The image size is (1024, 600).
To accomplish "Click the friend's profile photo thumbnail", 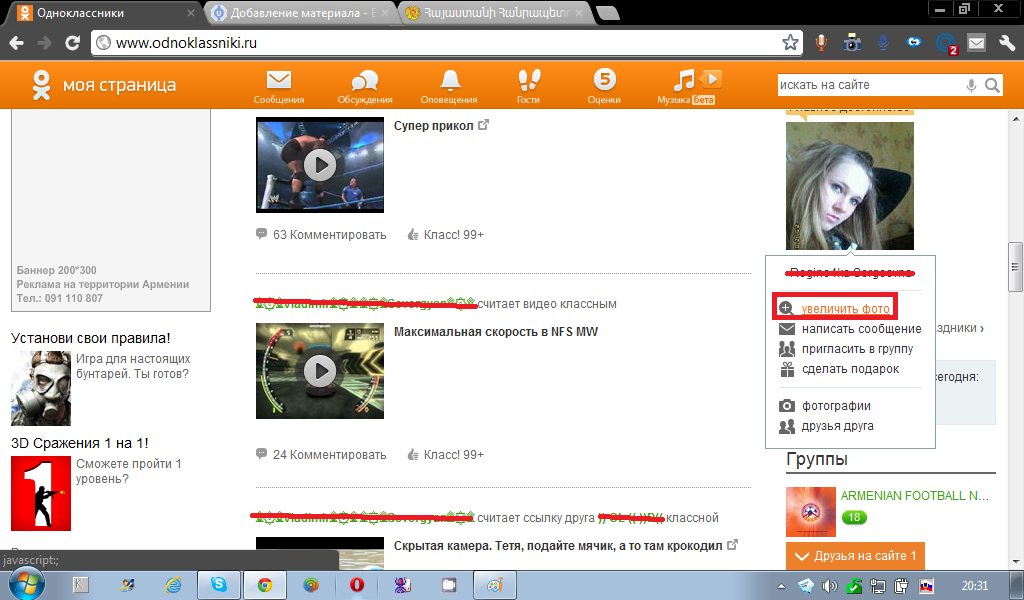I will pyautogui.click(x=850, y=185).
